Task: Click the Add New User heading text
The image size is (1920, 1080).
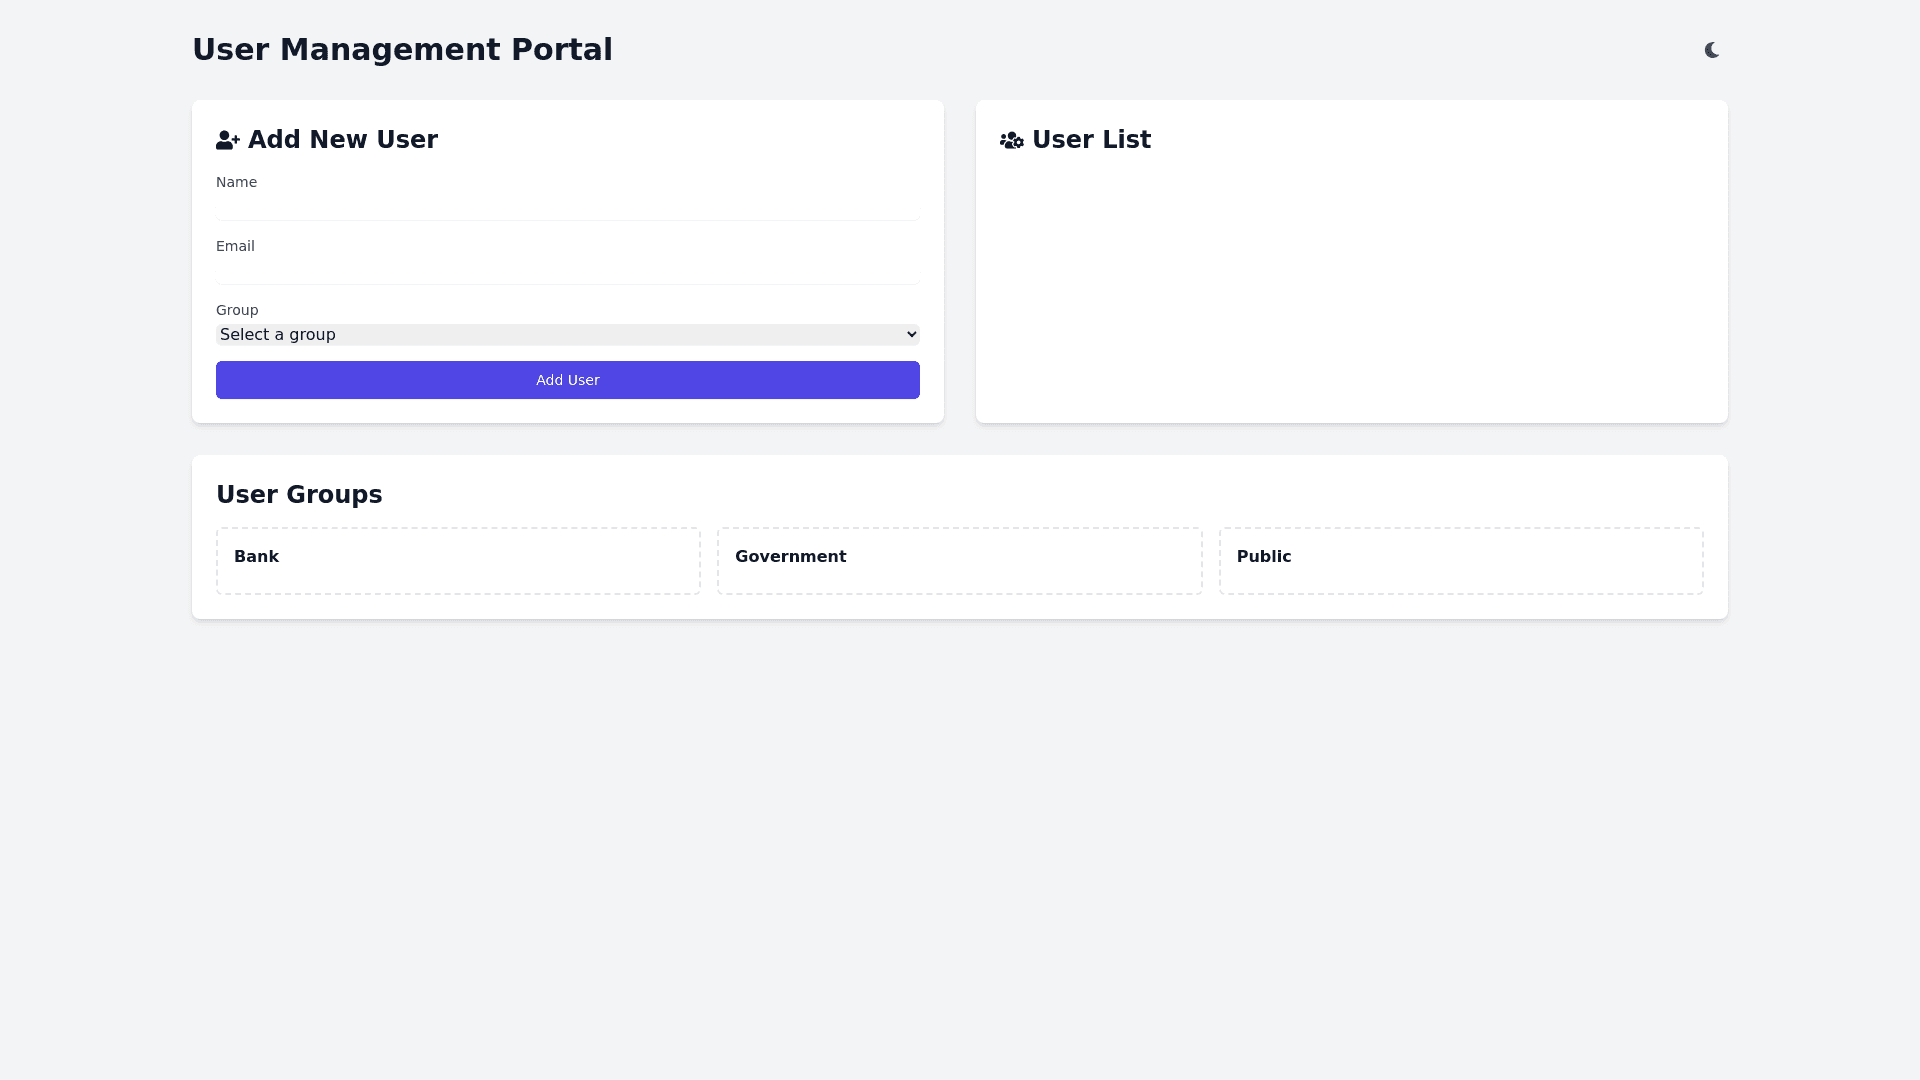Action: tap(342, 140)
